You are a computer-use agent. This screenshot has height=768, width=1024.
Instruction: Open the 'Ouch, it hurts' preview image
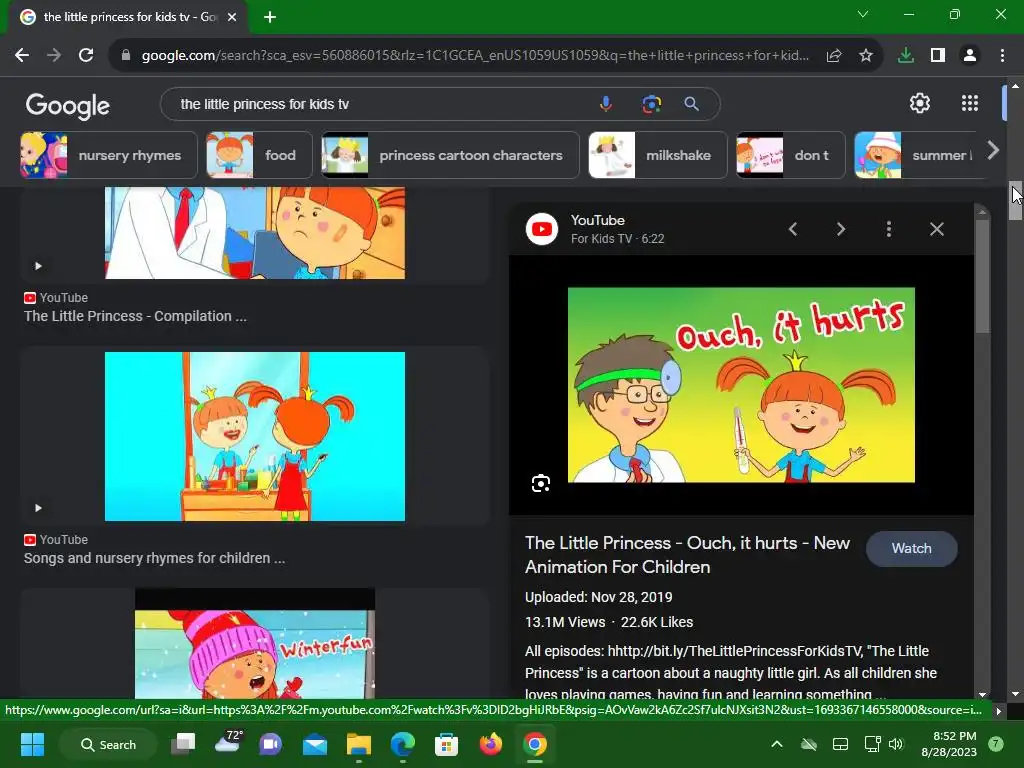pos(741,385)
